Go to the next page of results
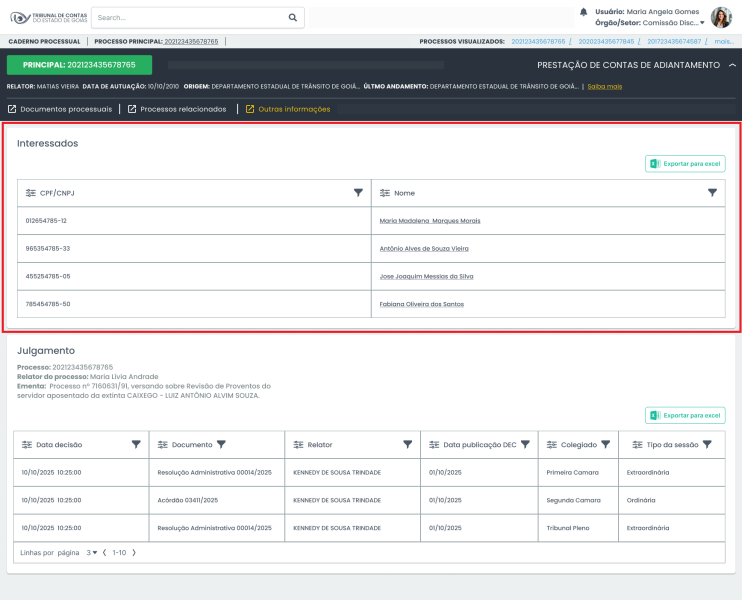This screenshot has height=600, width=742. click(133, 552)
